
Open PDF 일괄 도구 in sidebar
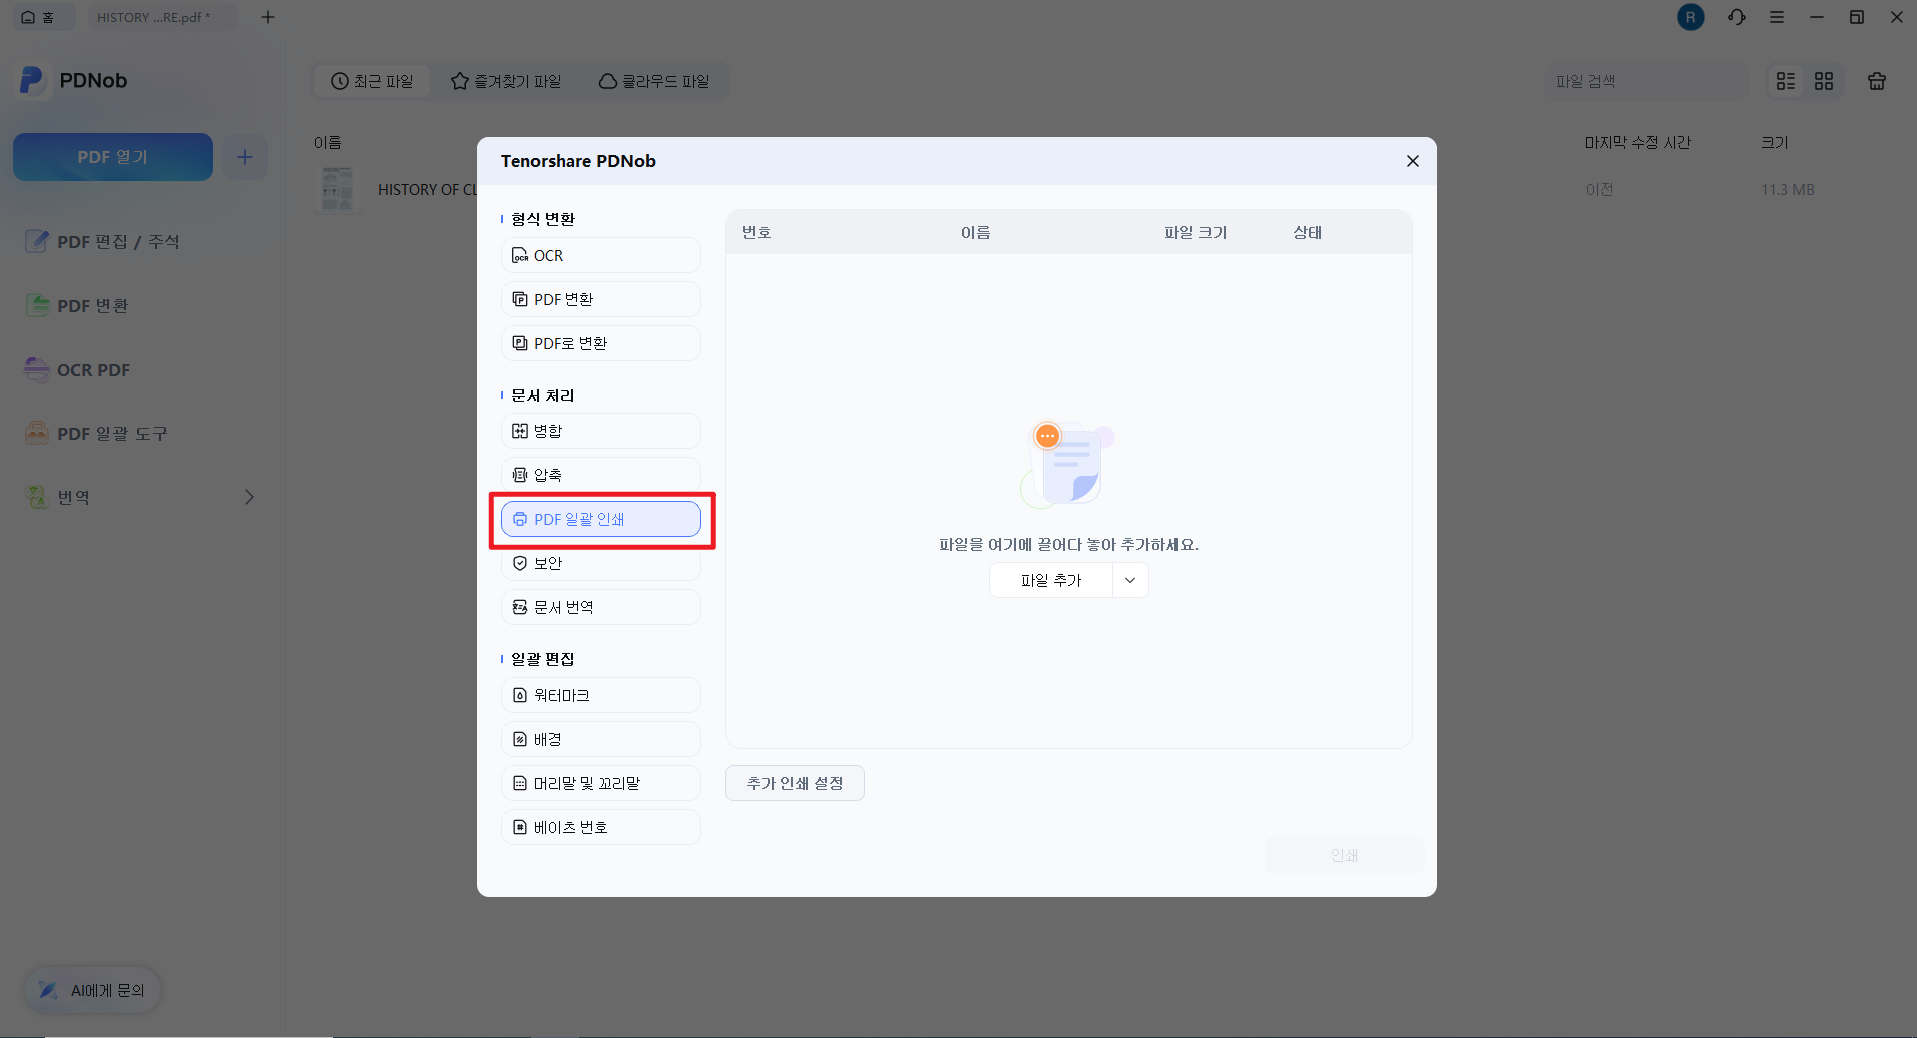97,433
